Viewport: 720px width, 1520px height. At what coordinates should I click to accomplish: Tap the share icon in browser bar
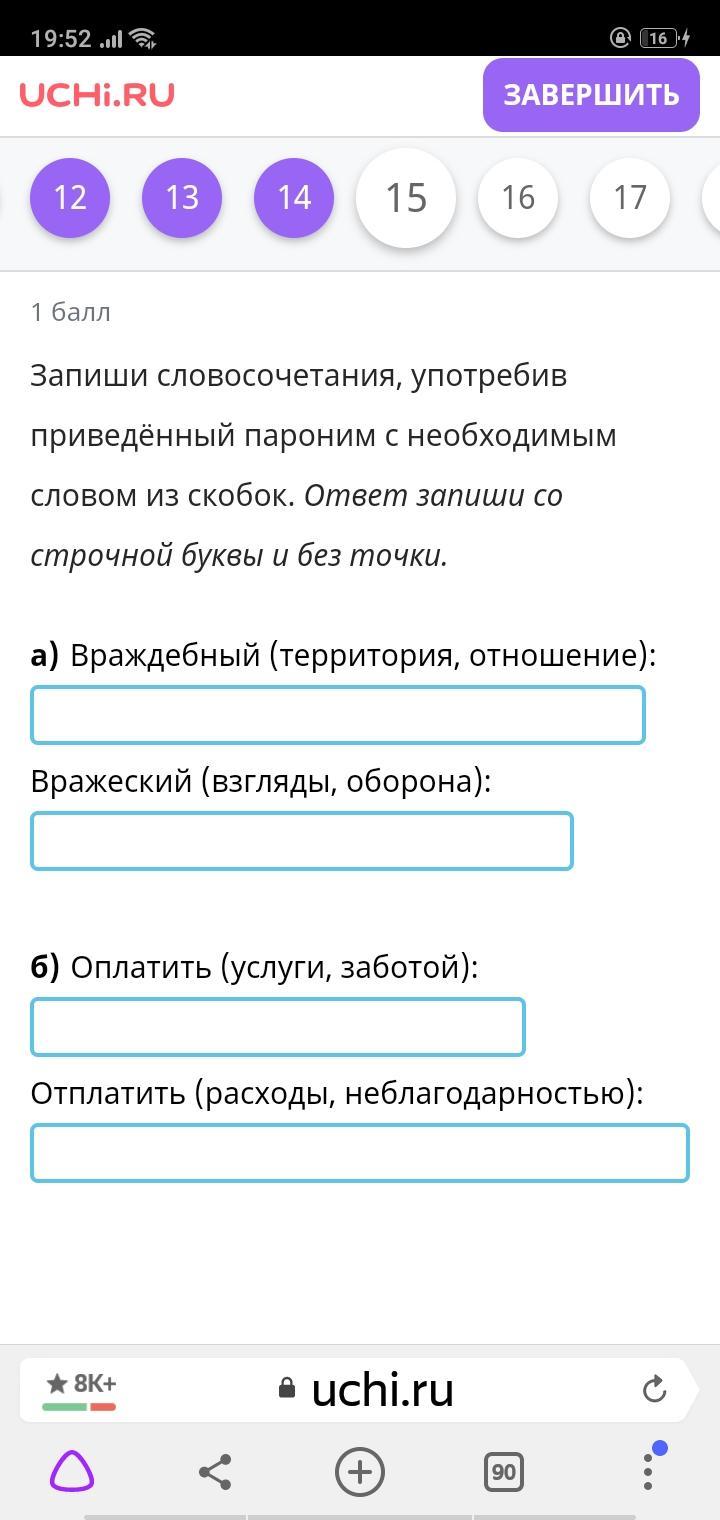[215, 1471]
